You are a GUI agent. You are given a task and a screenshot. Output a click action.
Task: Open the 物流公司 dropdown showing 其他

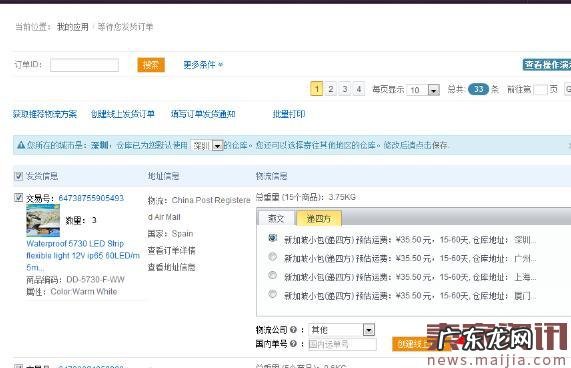[x=341, y=330]
